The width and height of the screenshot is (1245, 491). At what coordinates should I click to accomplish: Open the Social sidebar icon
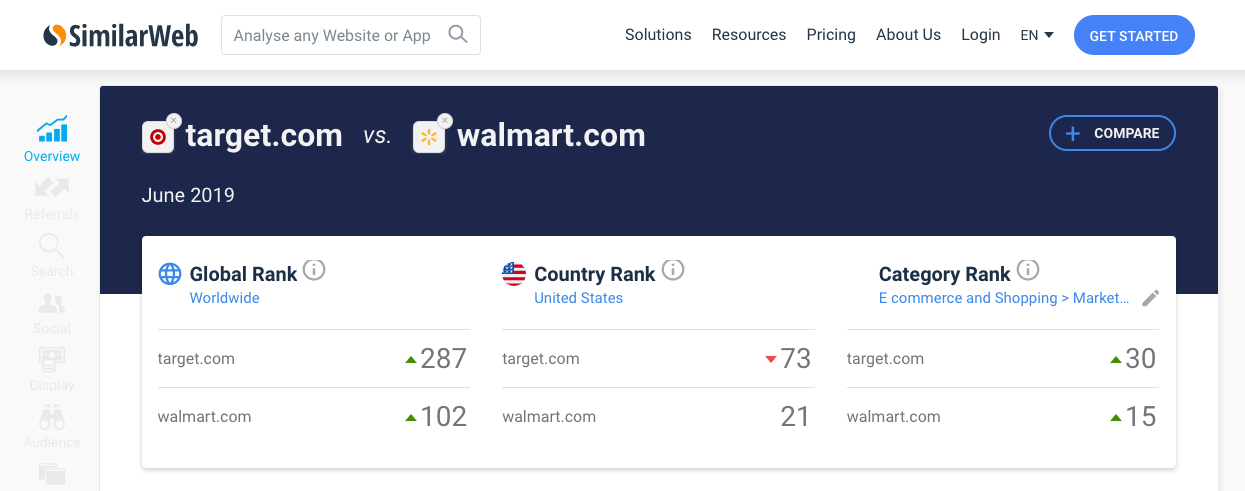(52, 303)
